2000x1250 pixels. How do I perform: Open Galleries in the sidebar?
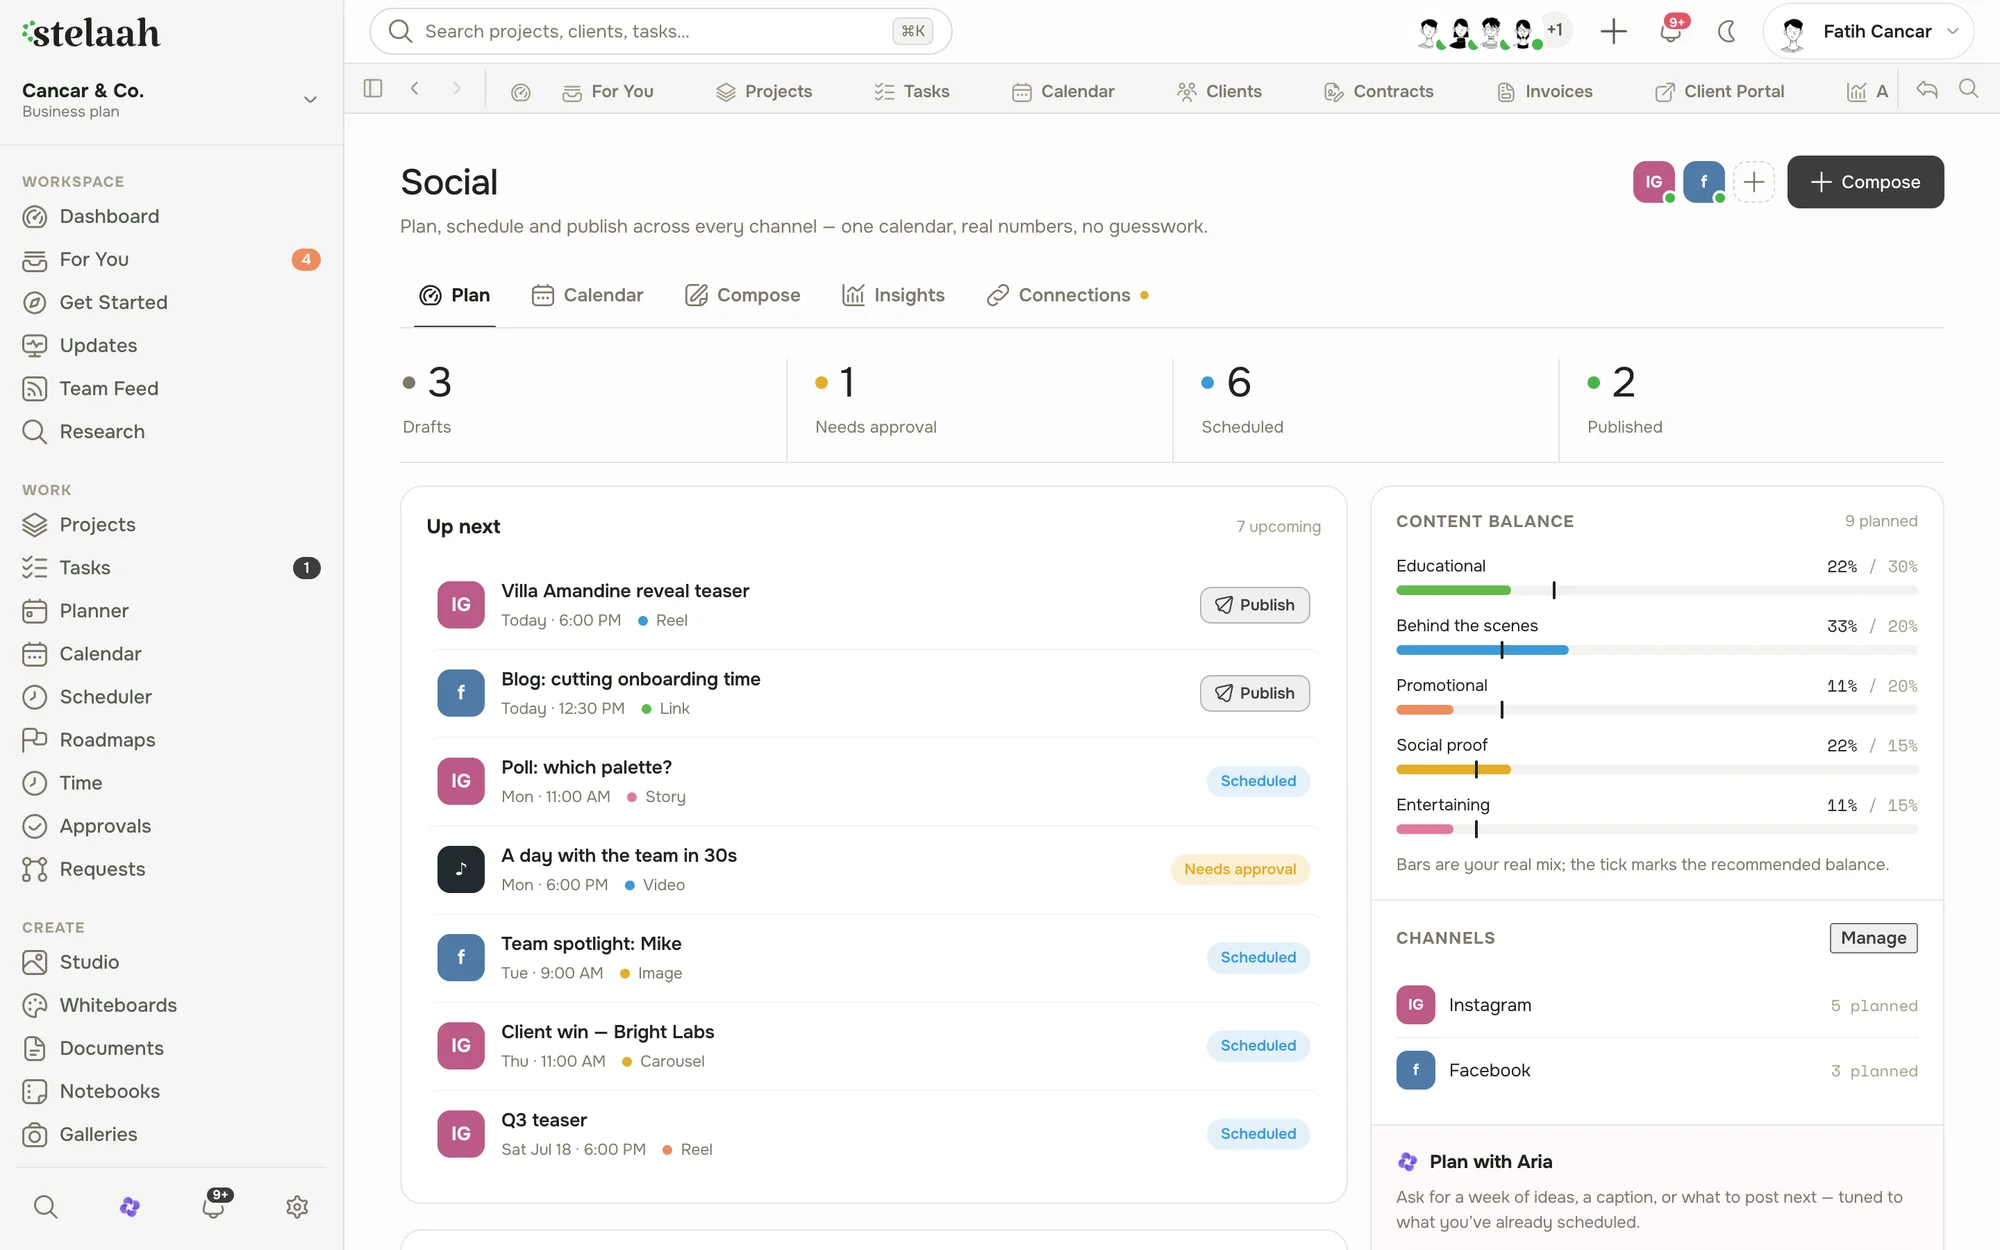(x=171, y=1133)
